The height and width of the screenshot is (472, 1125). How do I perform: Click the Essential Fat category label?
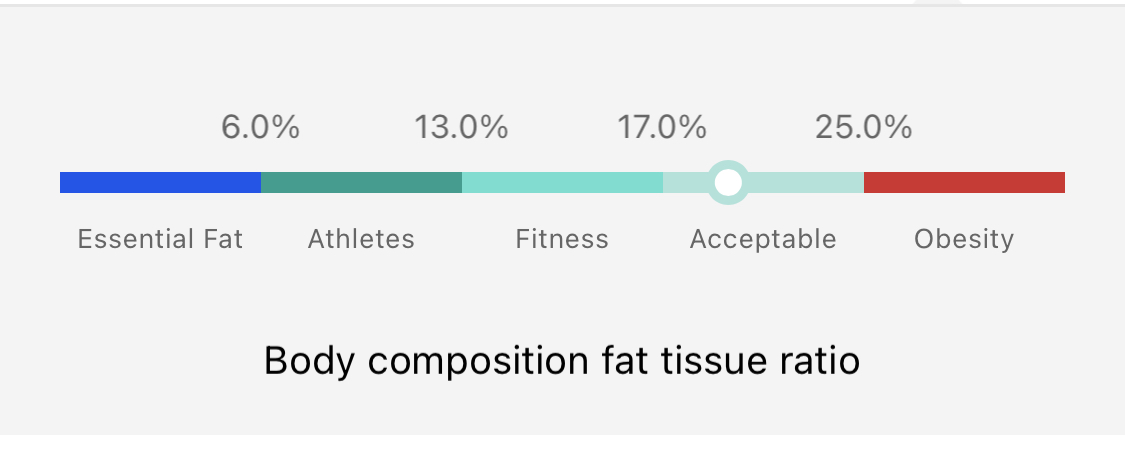coord(160,240)
